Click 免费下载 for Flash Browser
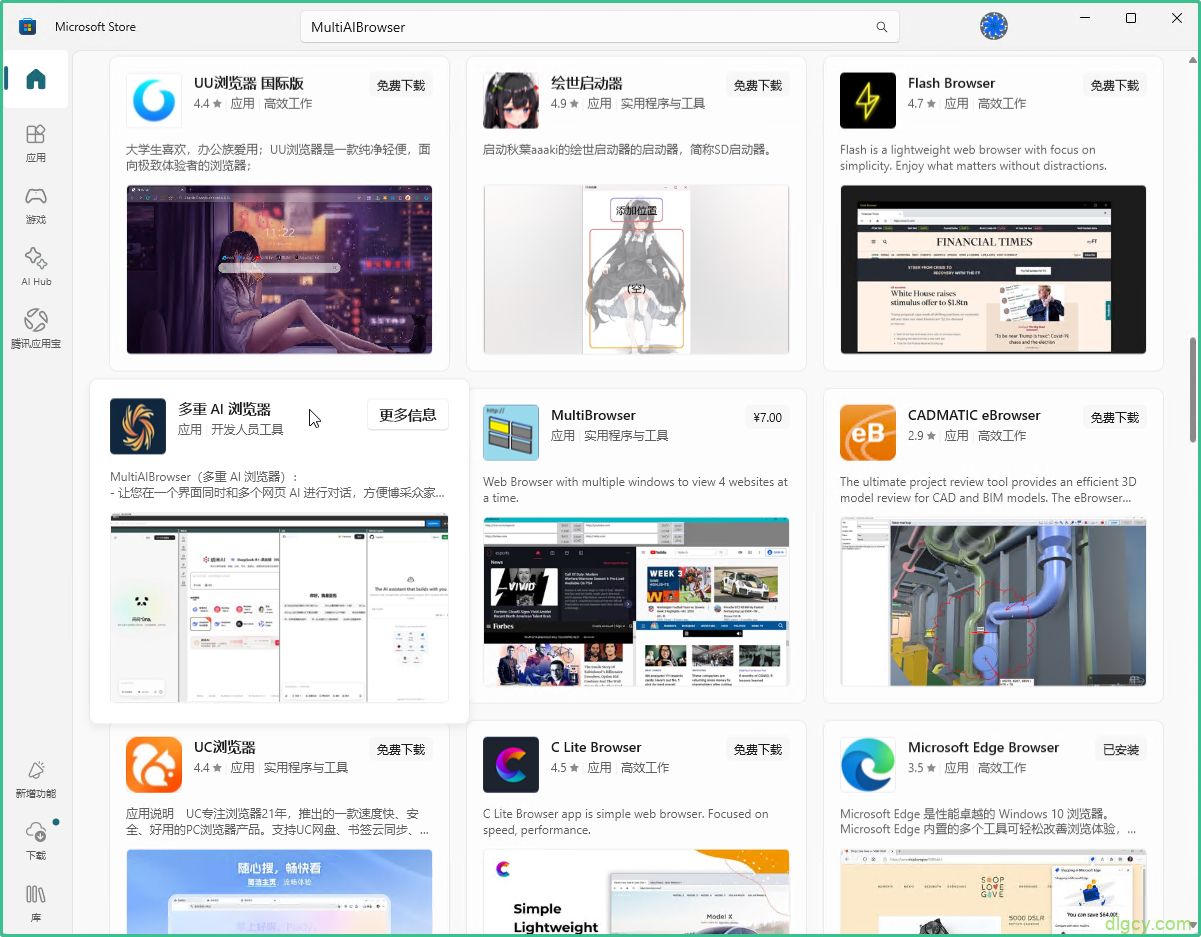Viewport: 1201px width, 937px height. [x=1114, y=85]
